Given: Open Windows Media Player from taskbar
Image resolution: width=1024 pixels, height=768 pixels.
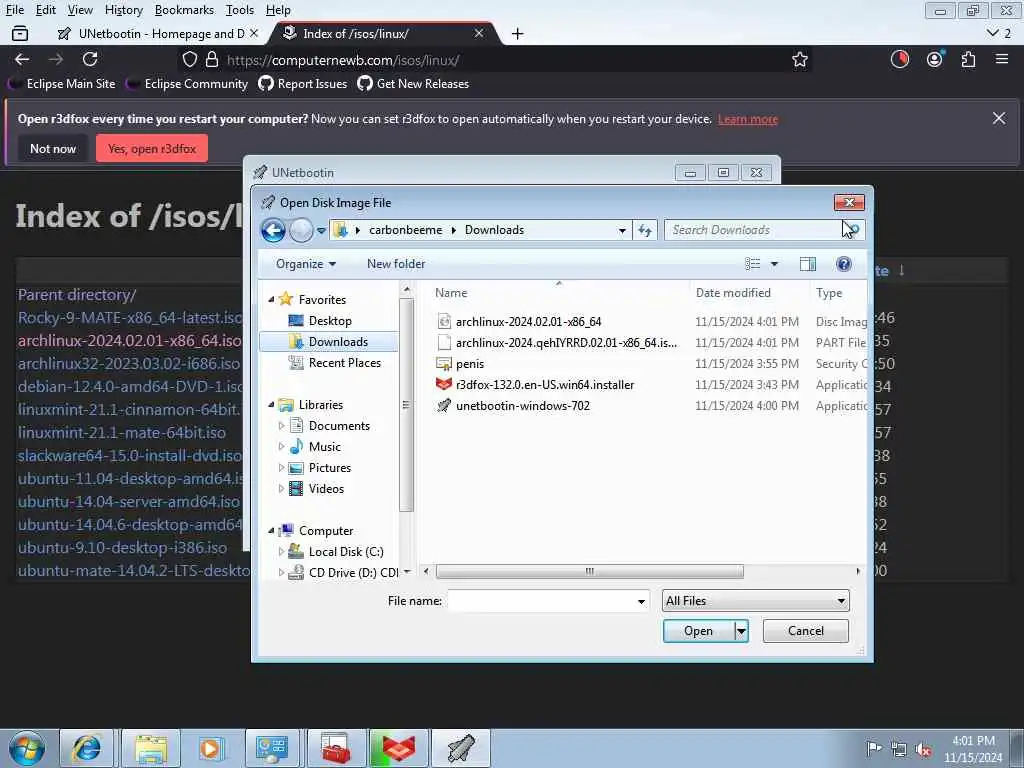Looking at the screenshot, I should tap(210, 748).
